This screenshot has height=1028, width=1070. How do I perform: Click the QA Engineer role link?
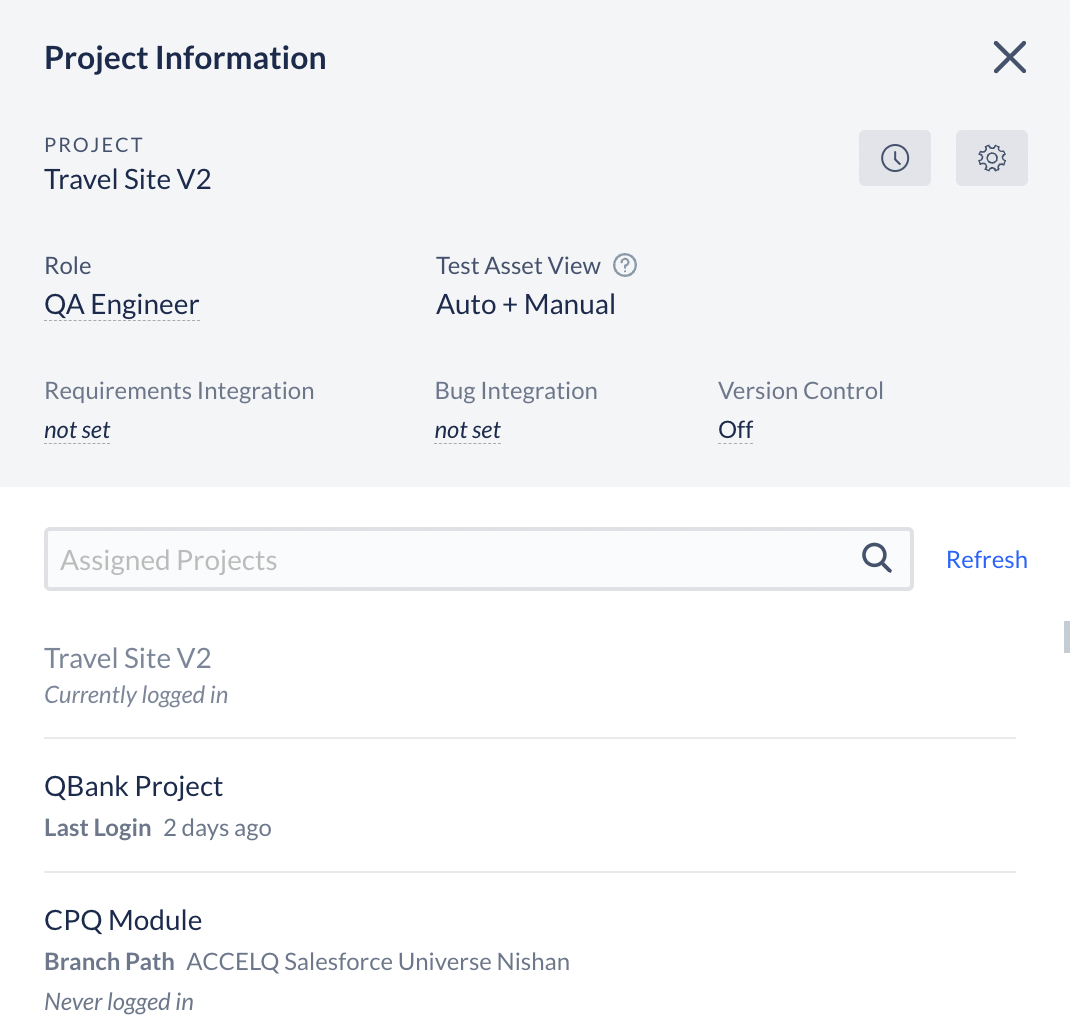pos(121,304)
